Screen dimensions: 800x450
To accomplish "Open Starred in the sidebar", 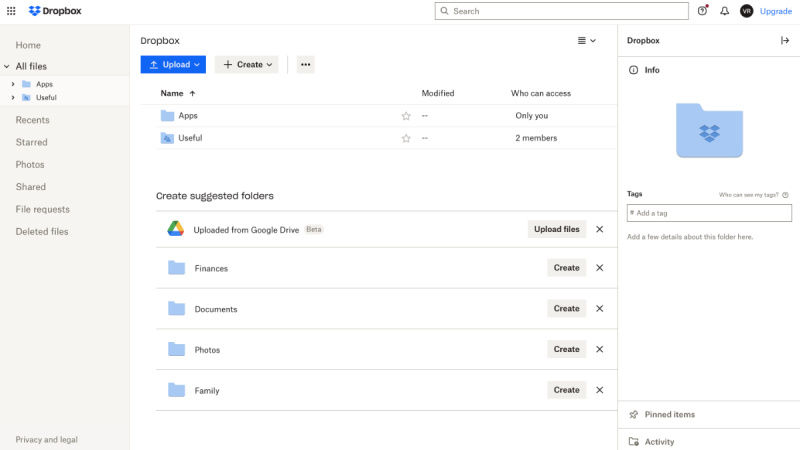I will coord(31,142).
